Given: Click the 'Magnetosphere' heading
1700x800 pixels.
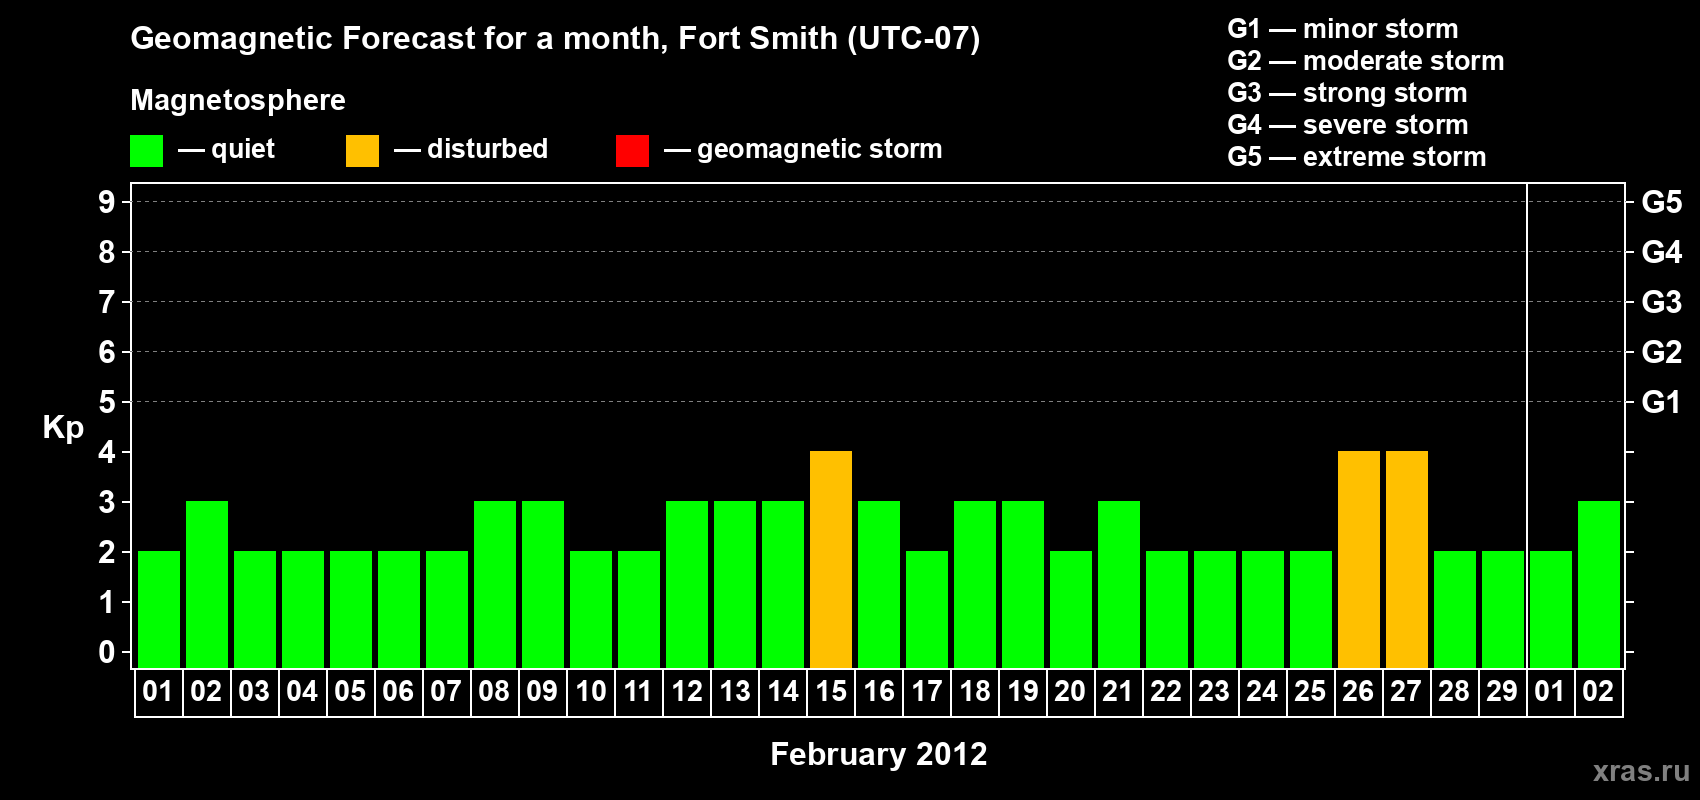Looking at the screenshot, I should click(x=238, y=100).
